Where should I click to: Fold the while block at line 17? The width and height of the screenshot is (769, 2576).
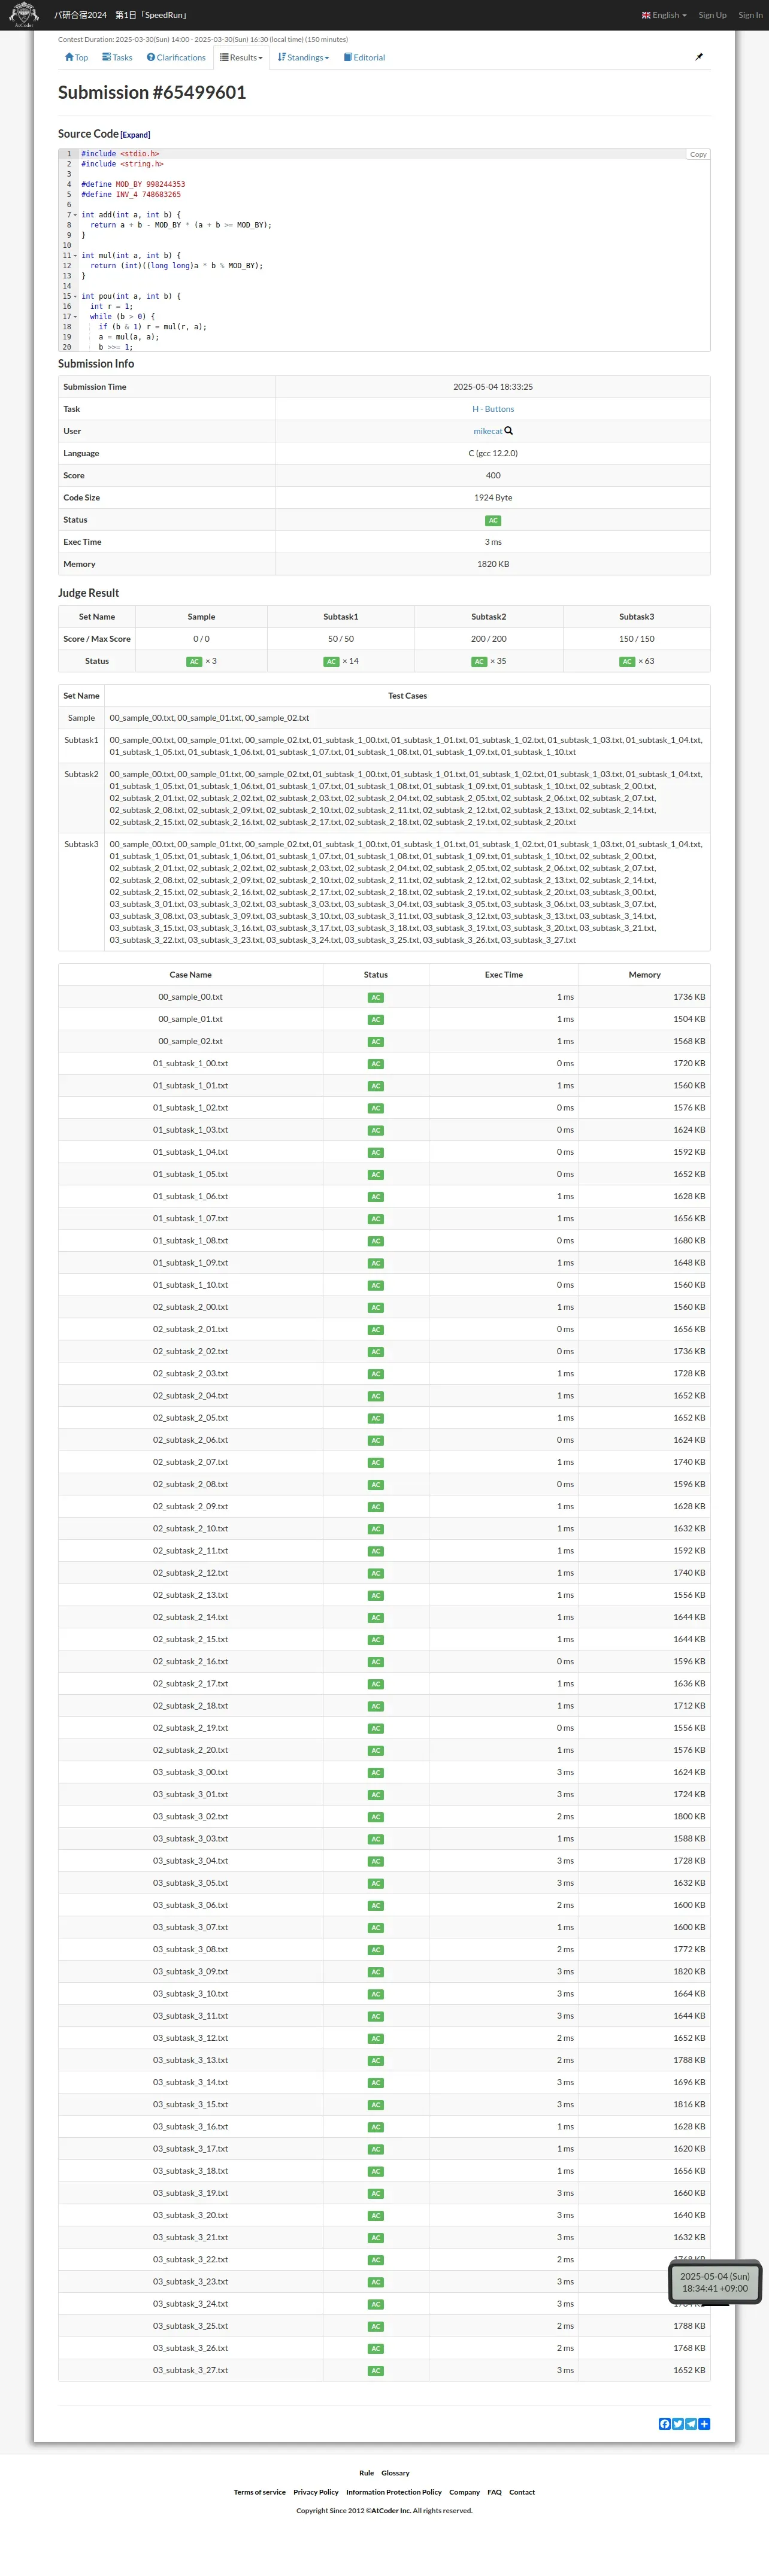75,317
